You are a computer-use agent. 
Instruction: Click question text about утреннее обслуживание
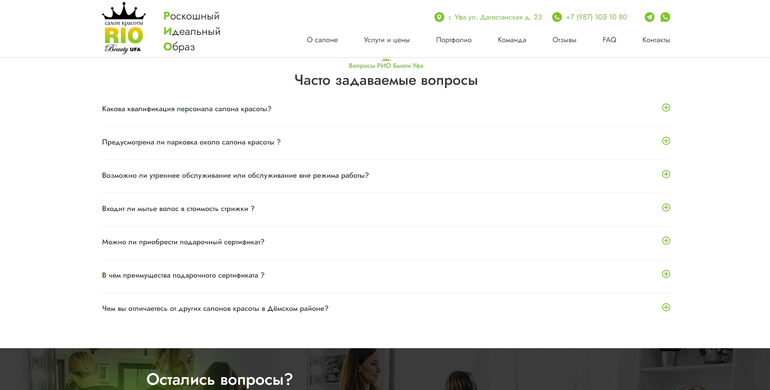coord(235,175)
